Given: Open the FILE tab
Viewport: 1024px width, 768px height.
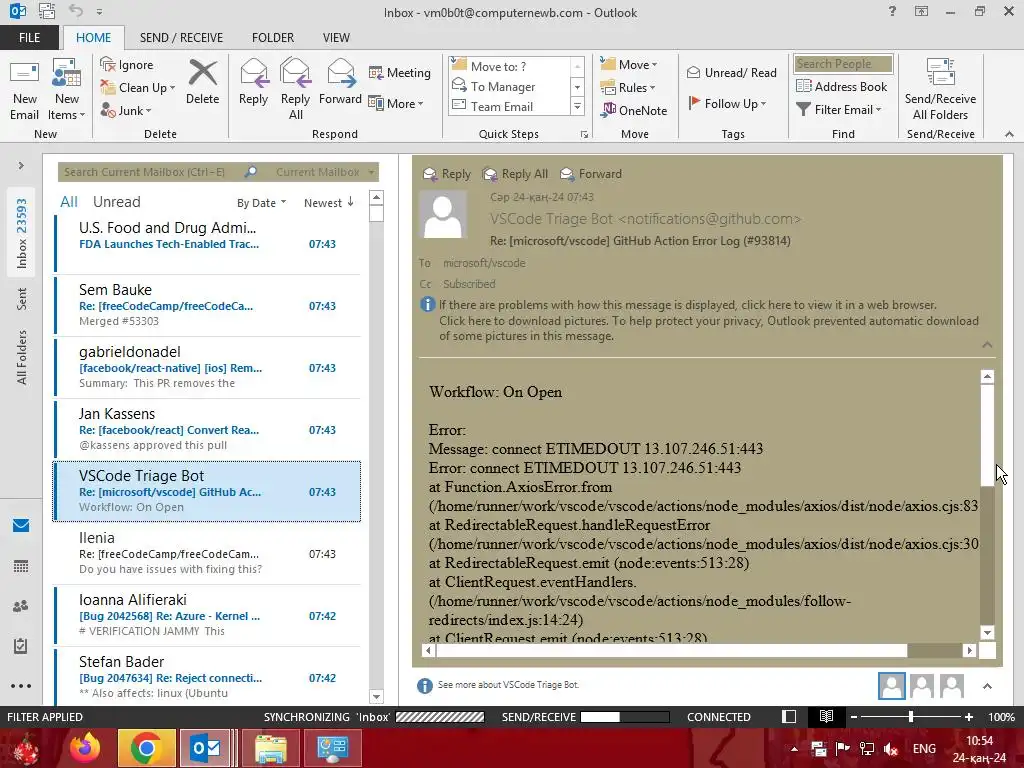Looking at the screenshot, I should pyautogui.click(x=29, y=37).
